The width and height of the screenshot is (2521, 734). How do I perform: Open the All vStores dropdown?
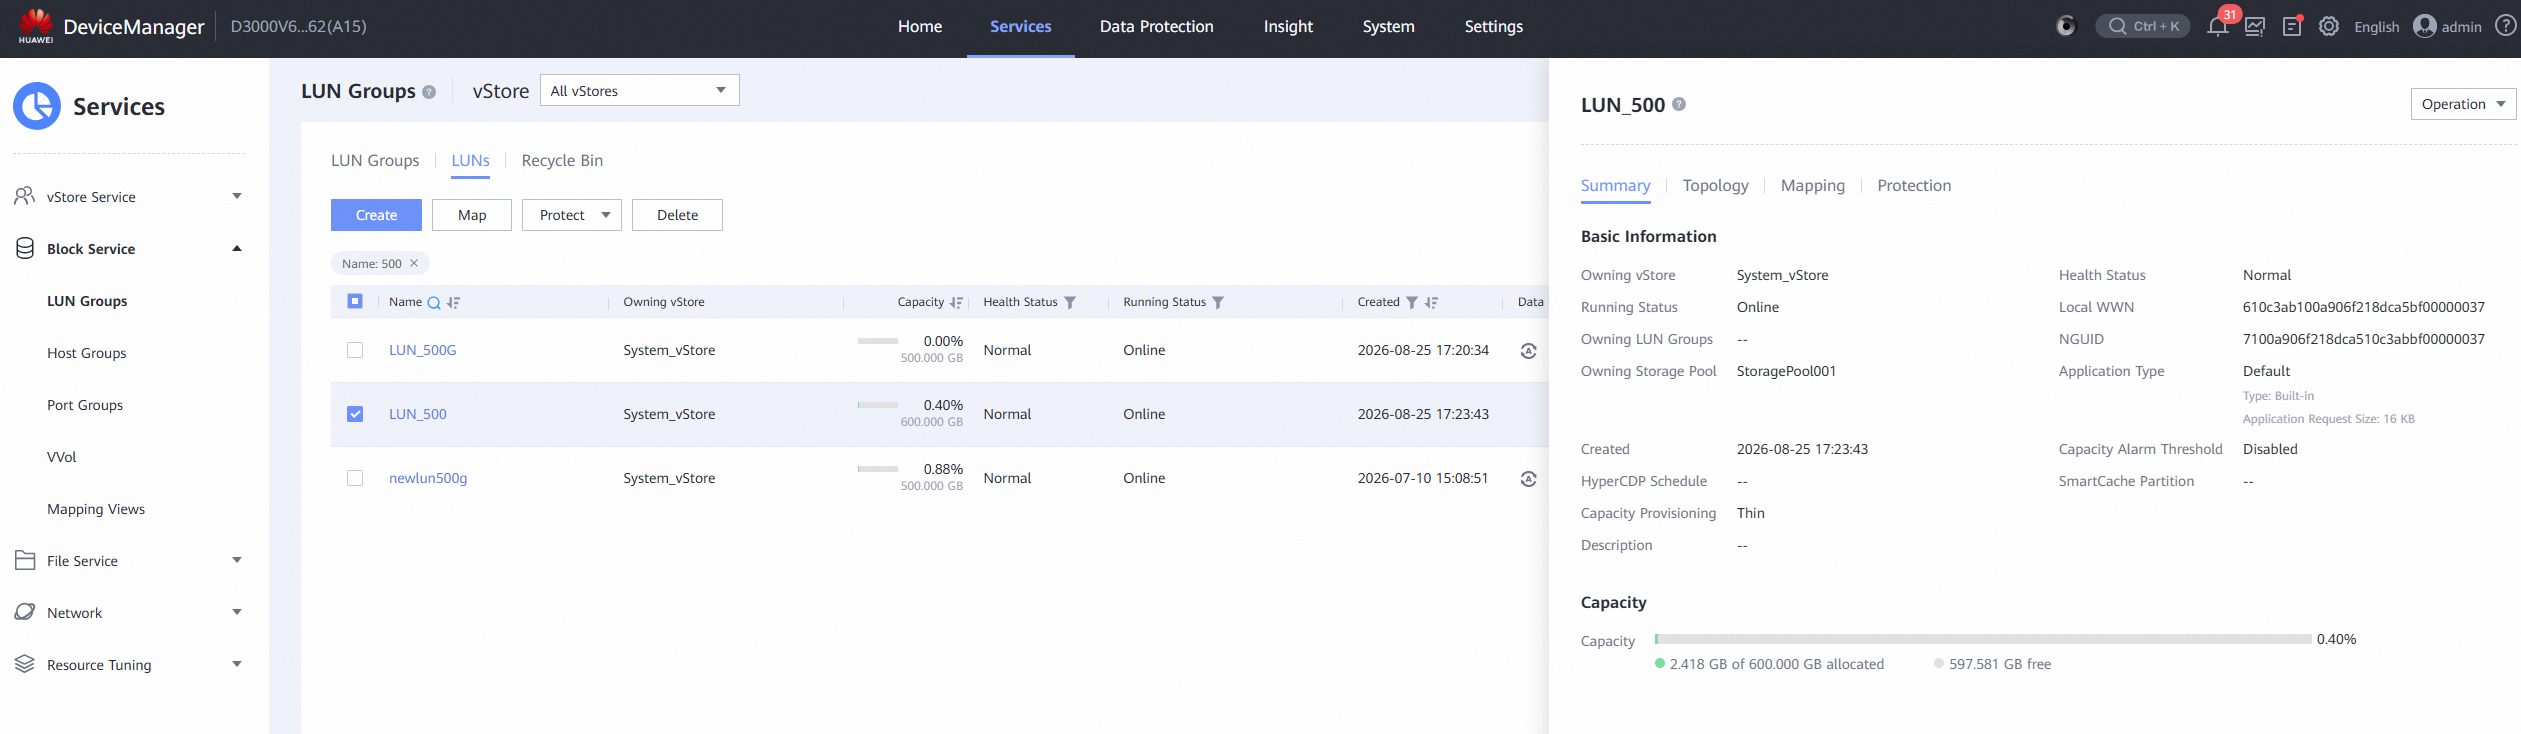tap(640, 90)
